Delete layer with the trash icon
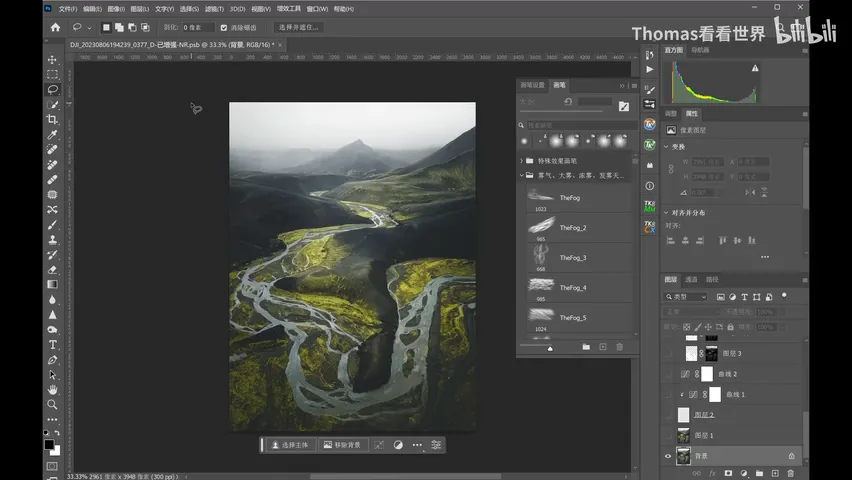The height and width of the screenshot is (480, 852). point(791,473)
